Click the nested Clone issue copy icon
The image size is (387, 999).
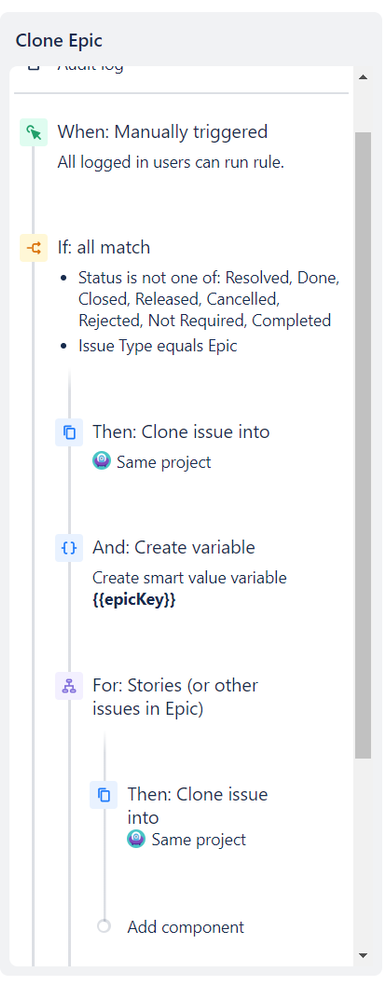pyautogui.click(x=103, y=795)
